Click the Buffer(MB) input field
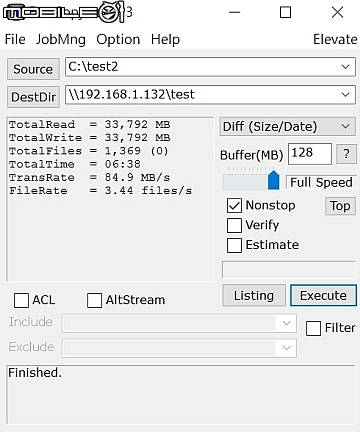This screenshot has width=360, height=432. (x=310, y=154)
